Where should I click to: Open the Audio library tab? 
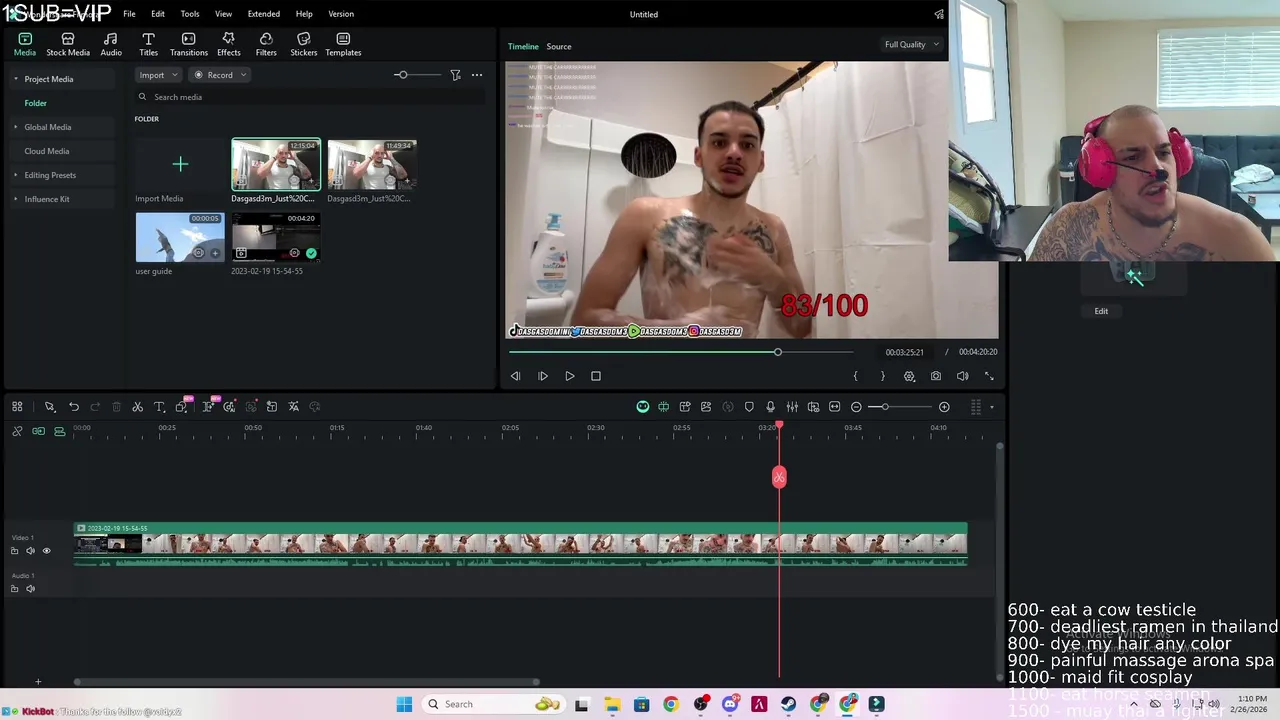pos(111,44)
